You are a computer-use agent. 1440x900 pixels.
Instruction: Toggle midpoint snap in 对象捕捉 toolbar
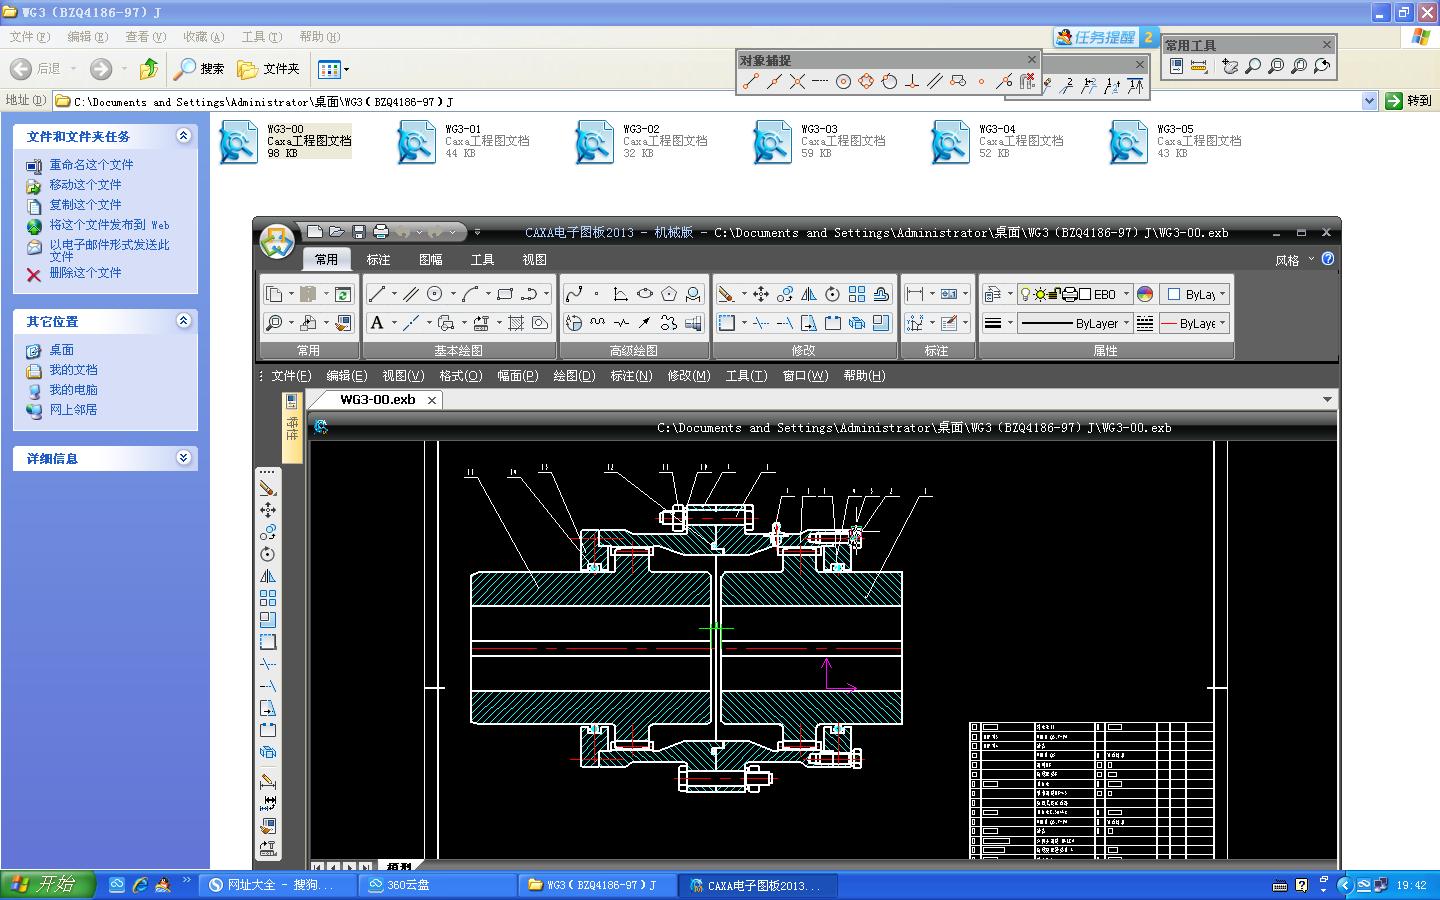[774, 82]
